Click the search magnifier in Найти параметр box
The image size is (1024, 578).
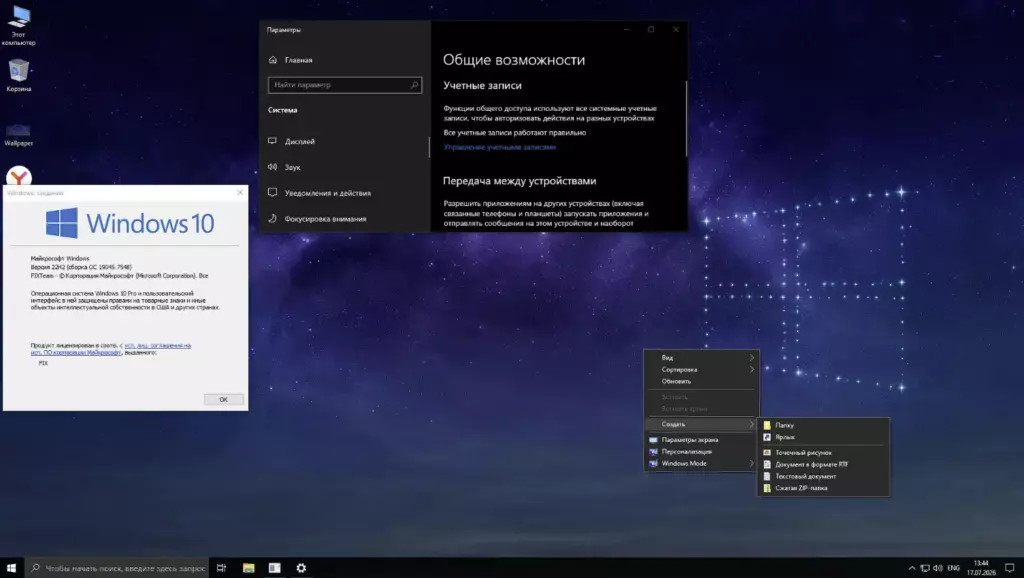414,85
